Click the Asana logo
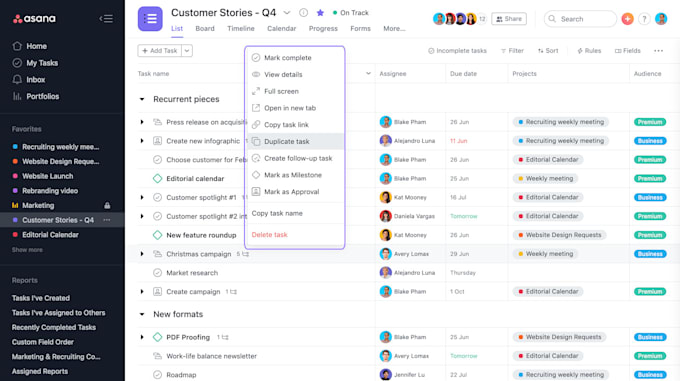The height and width of the screenshot is (381, 680). tap(34, 19)
